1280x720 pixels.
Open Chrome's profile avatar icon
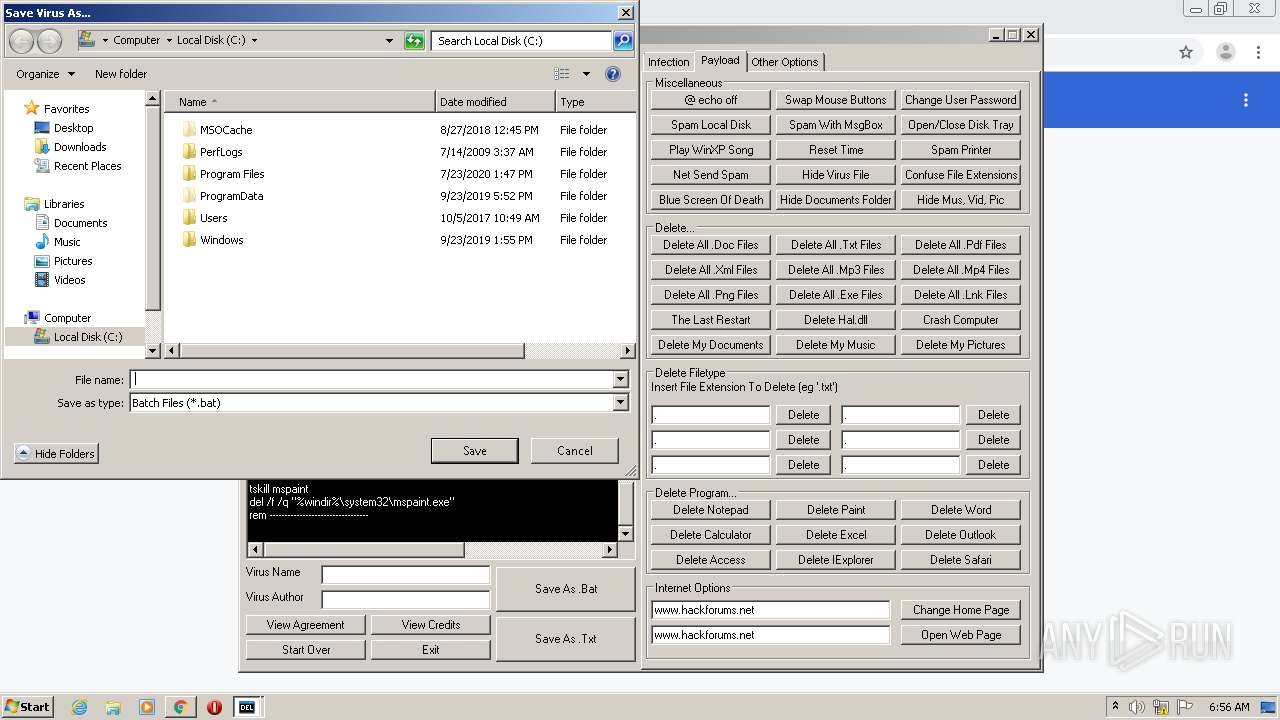pos(1225,52)
